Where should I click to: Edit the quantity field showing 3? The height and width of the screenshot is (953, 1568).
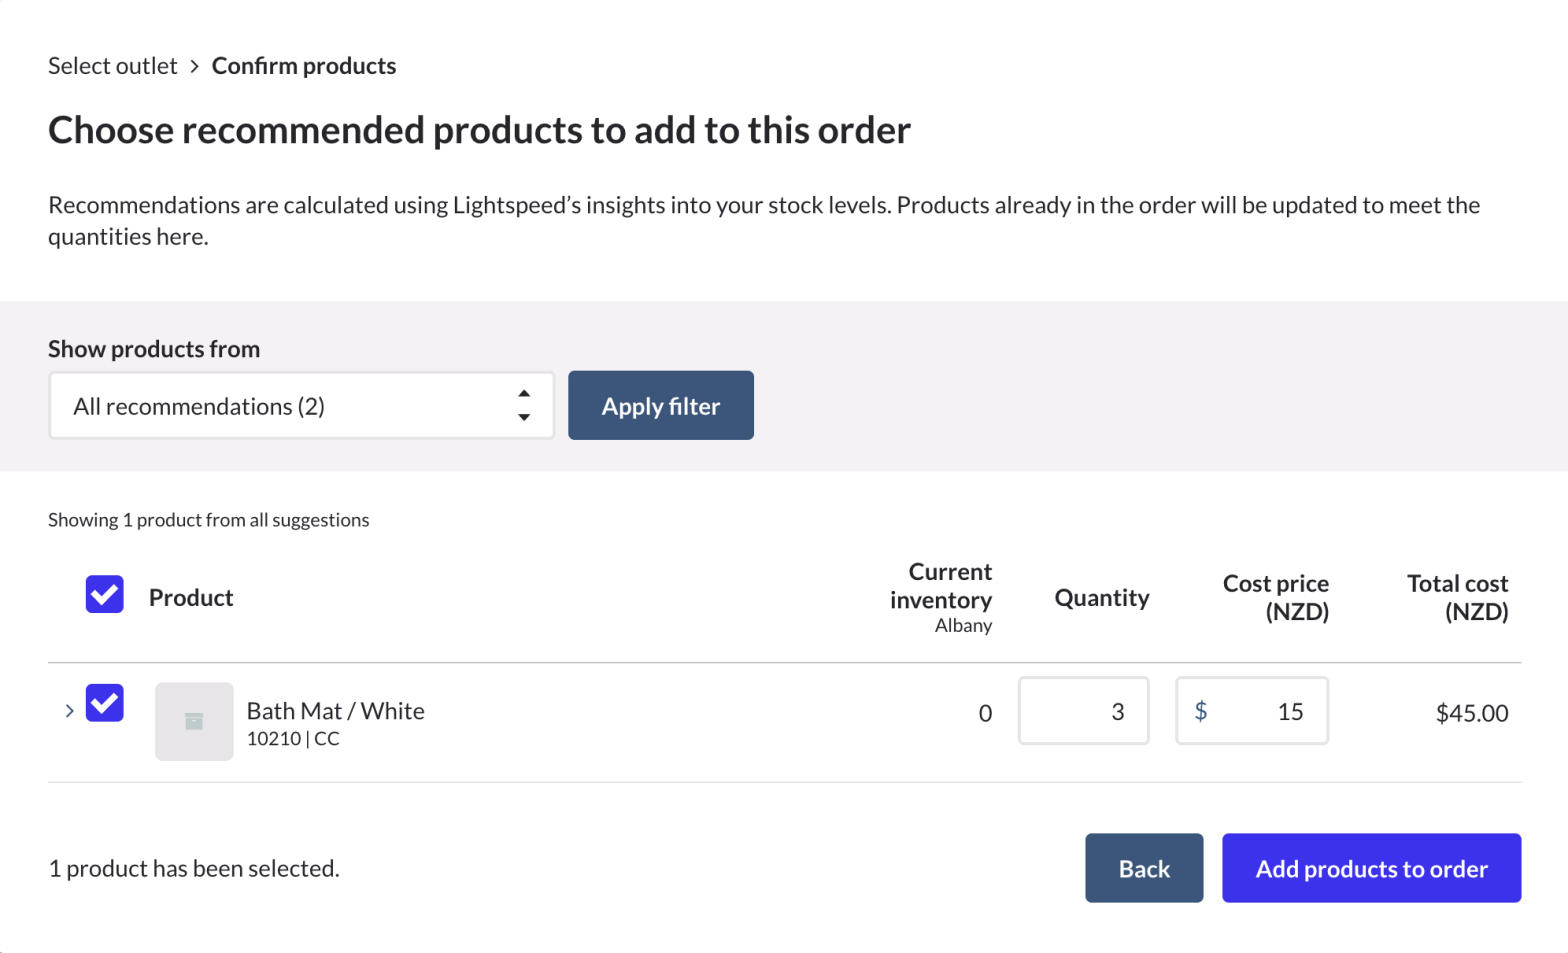point(1083,711)
